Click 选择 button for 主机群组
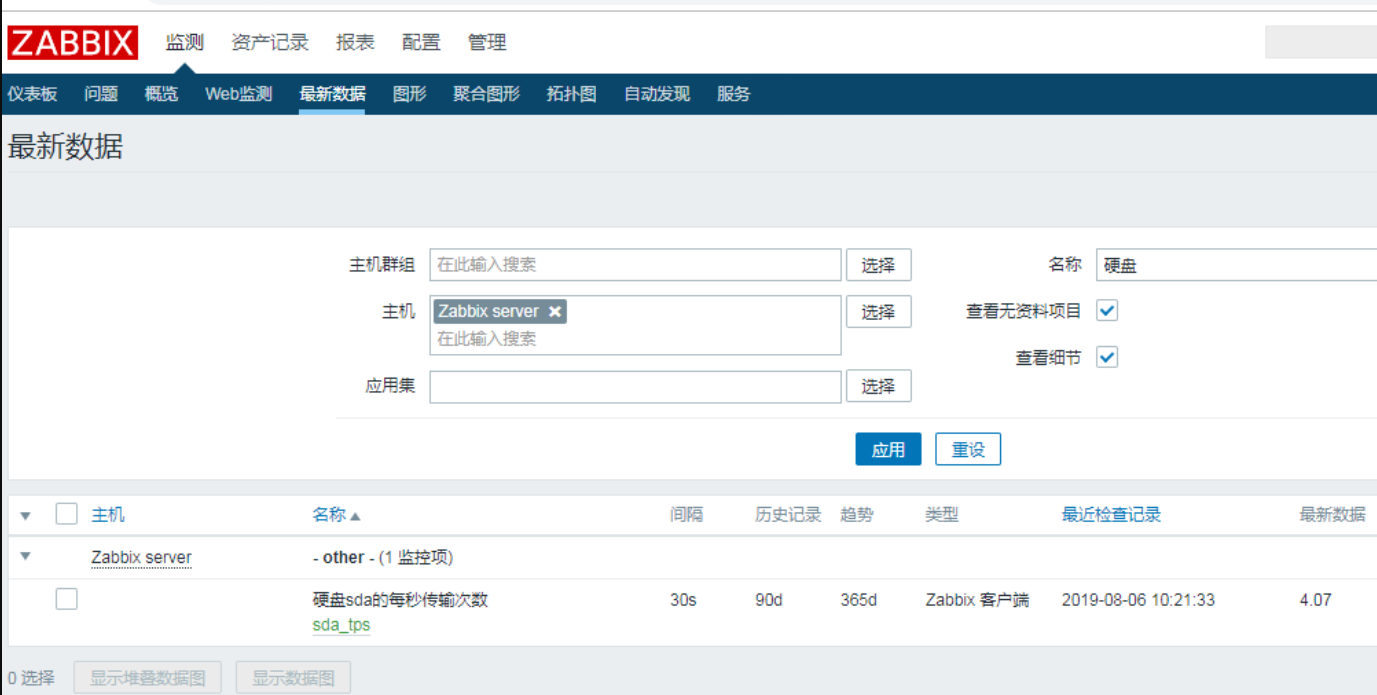 tap(878, 265)
